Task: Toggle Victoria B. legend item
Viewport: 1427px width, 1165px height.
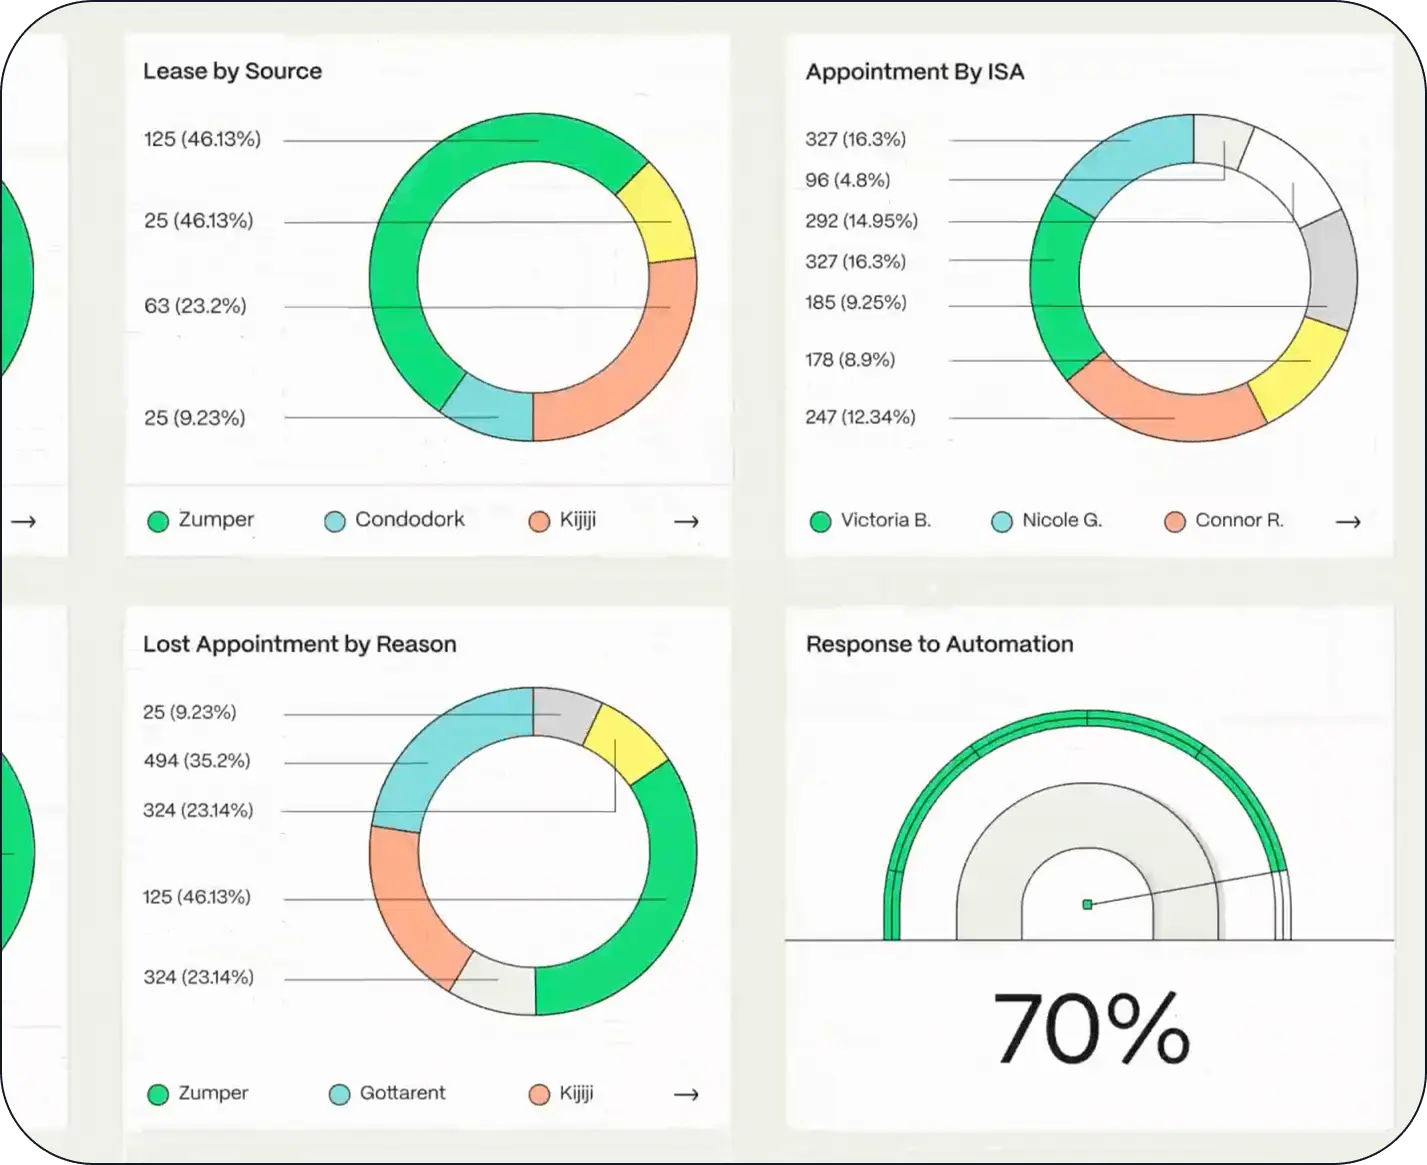Action: [870, 520]
